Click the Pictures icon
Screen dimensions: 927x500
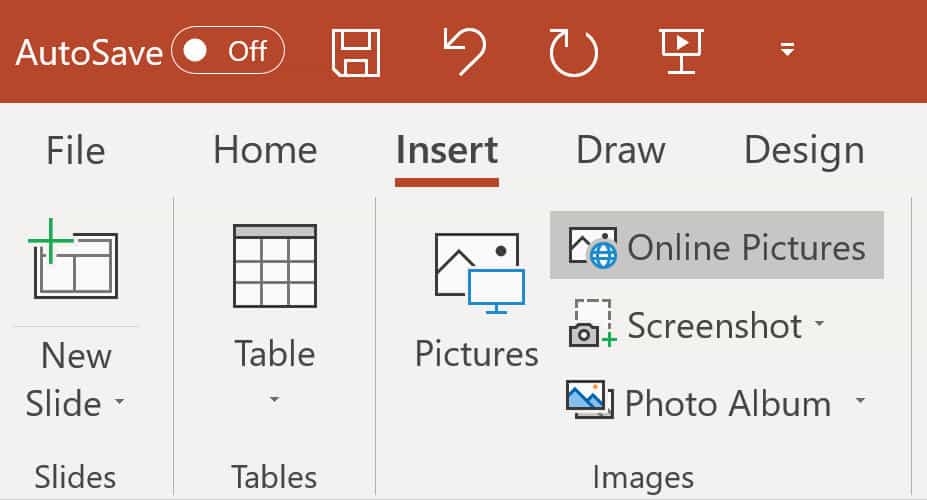click(x=479, y=273)
